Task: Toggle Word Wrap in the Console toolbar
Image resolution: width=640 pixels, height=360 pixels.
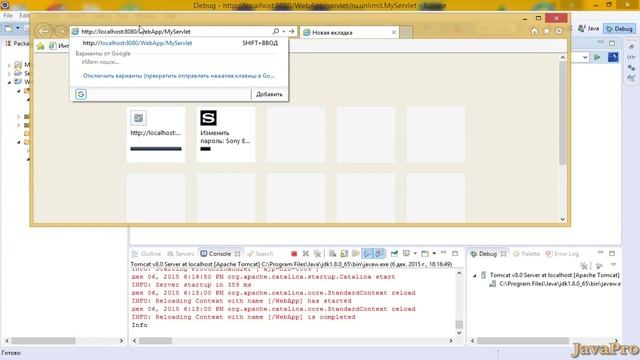Action: point(356,254)
